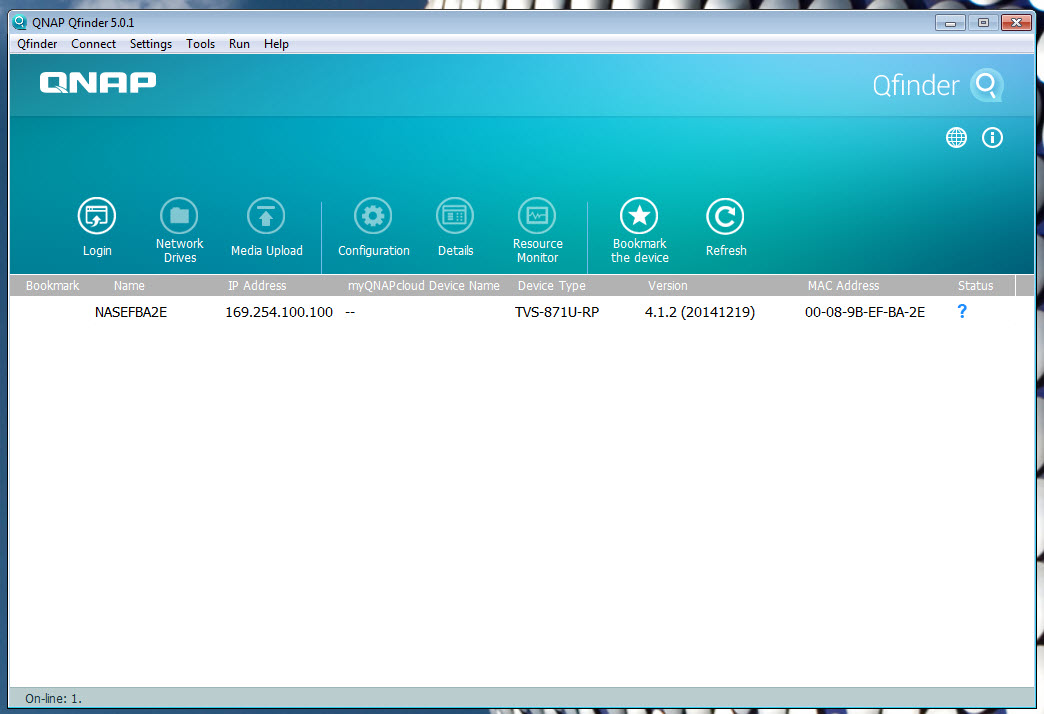Viewport: 1044px width, 714px height.
Task: Minimize the Qfinder window
Action: pos(950,23)
